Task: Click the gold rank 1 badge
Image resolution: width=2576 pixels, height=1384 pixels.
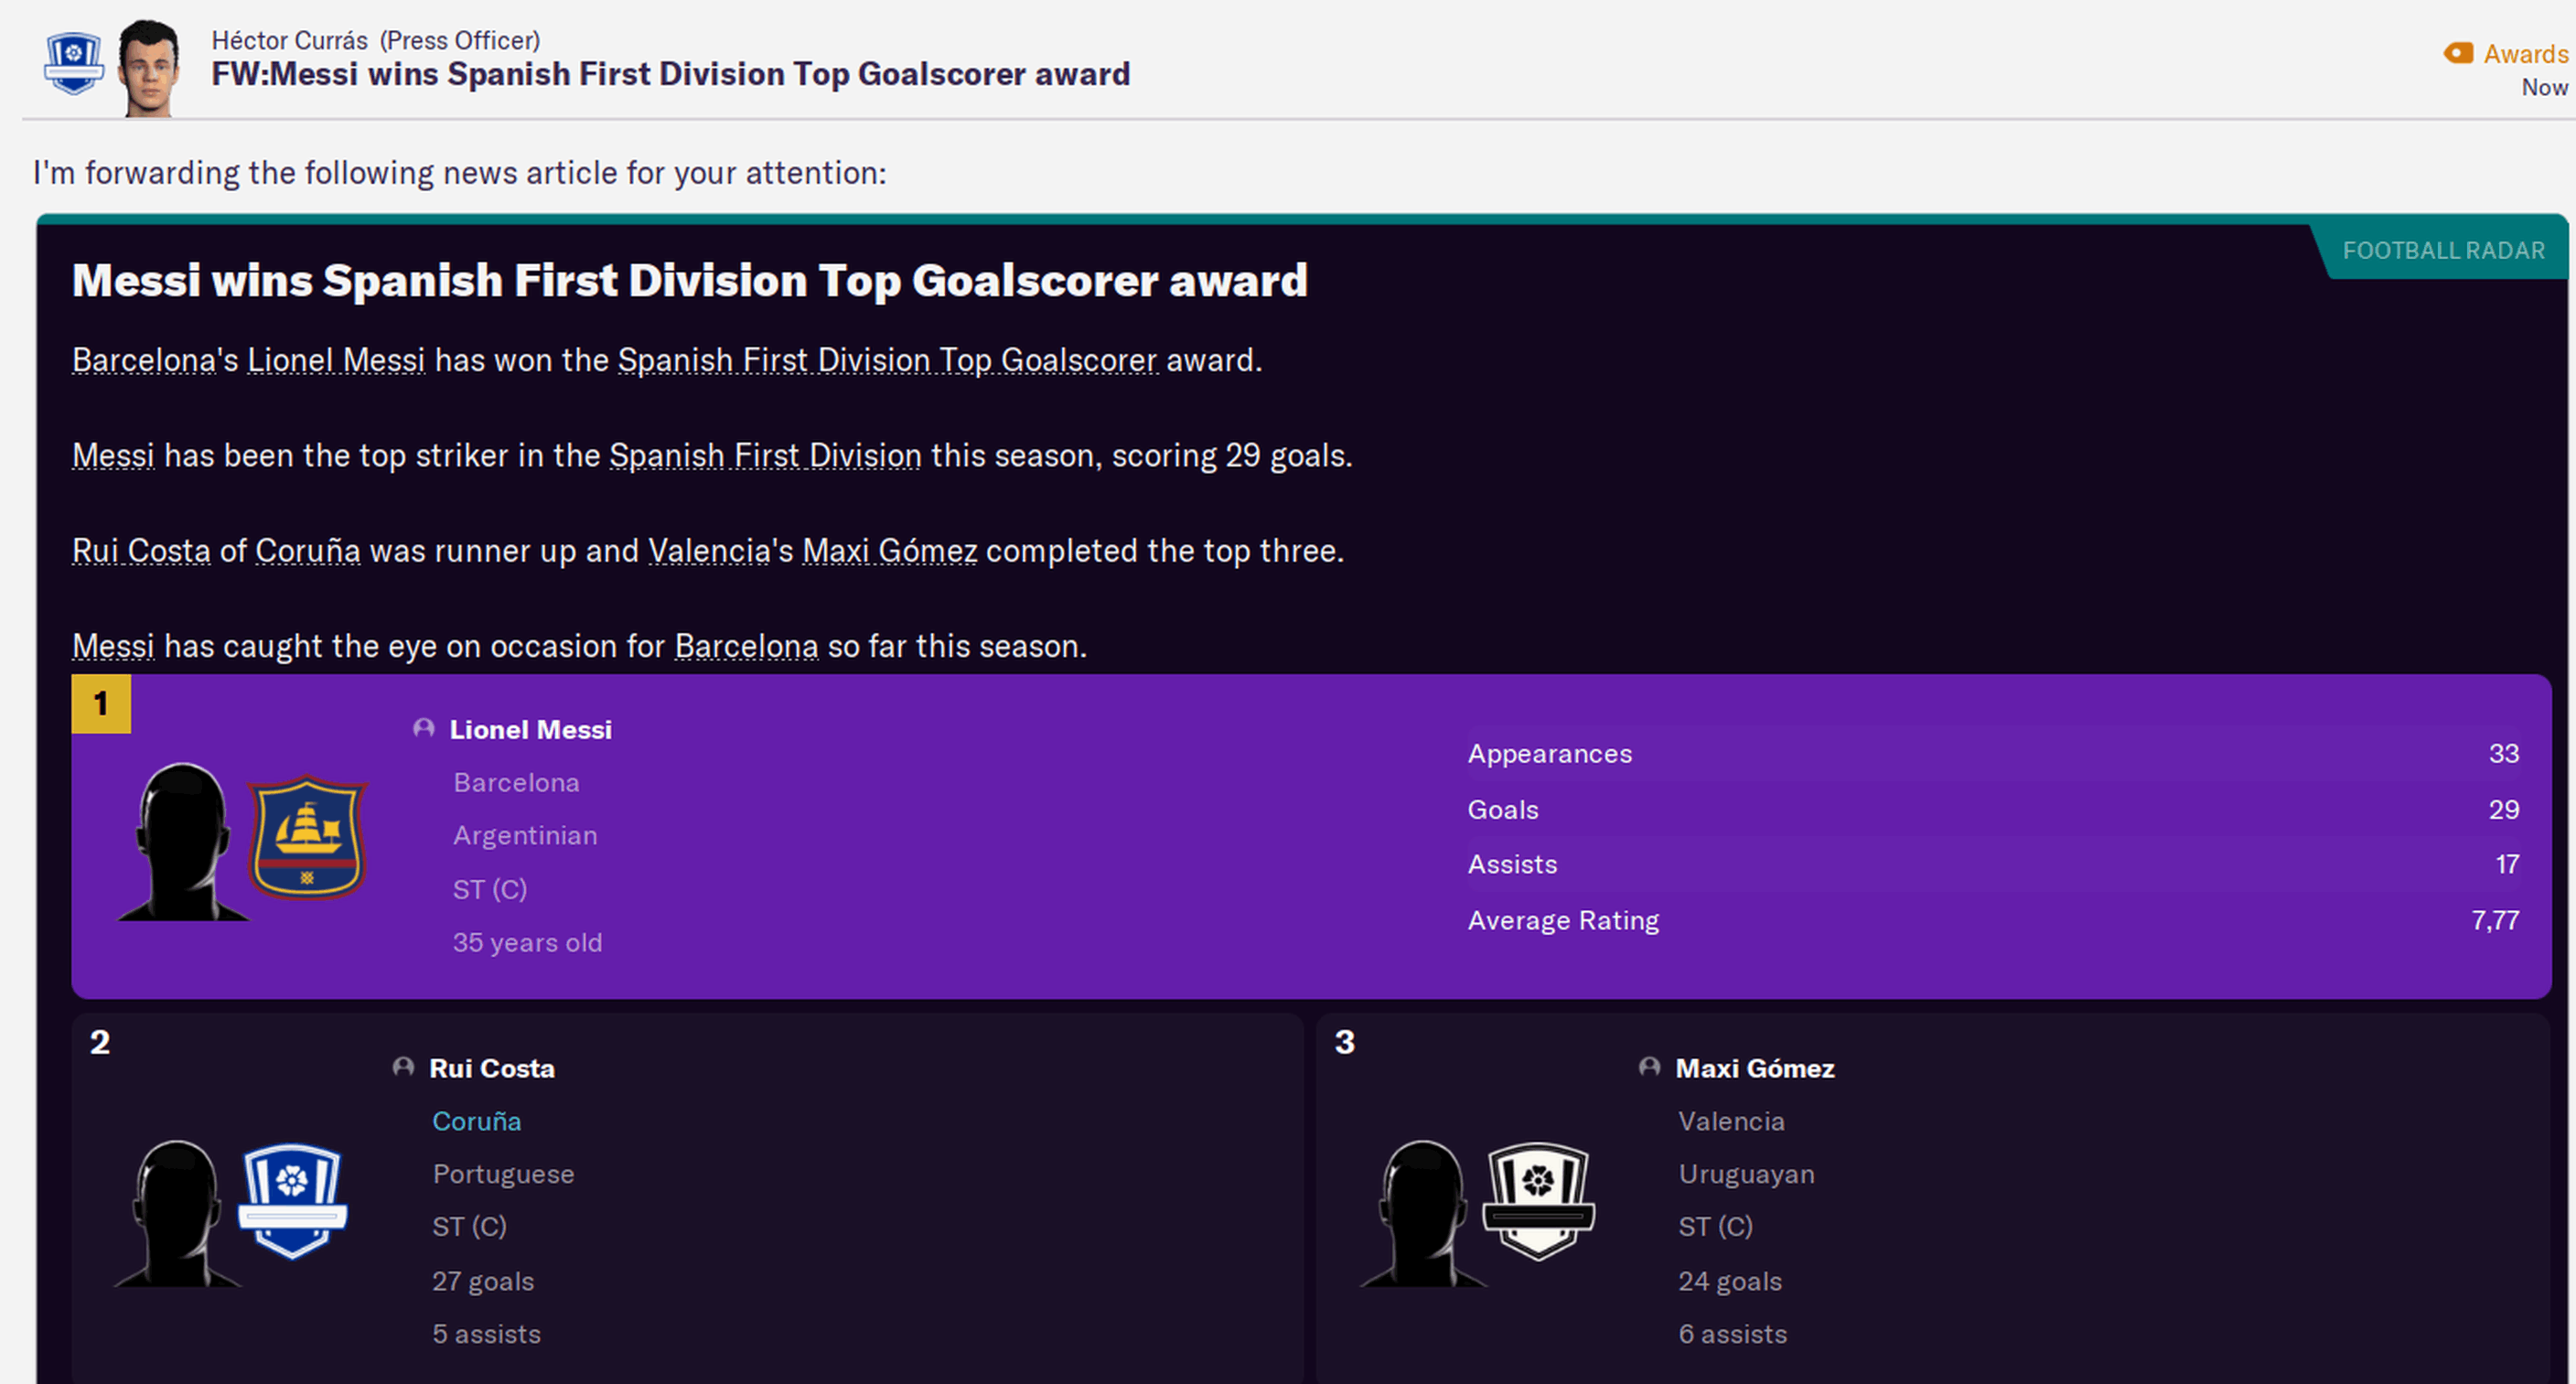Action: [x=101, y=704]
